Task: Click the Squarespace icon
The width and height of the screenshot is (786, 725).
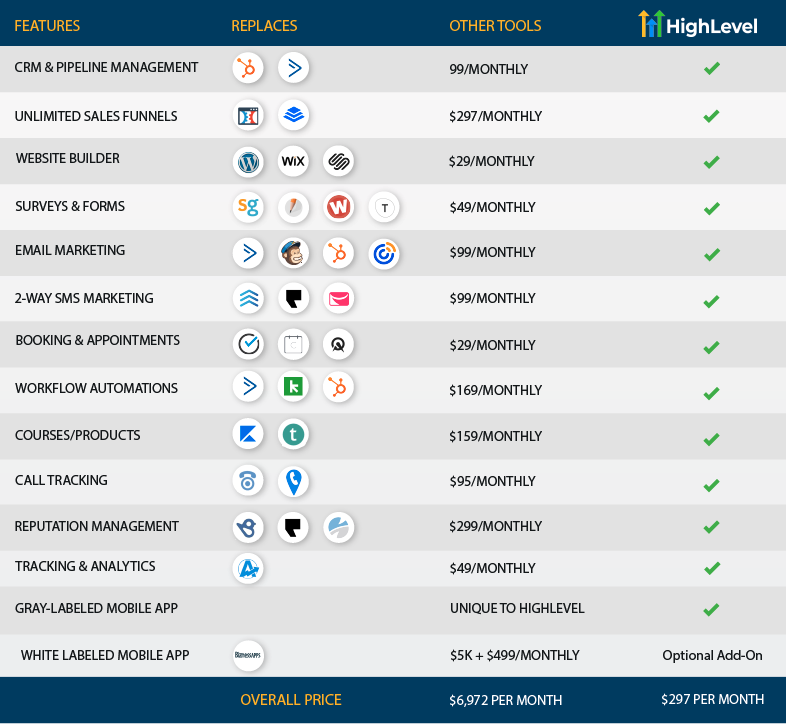Action: pos(338,161)
